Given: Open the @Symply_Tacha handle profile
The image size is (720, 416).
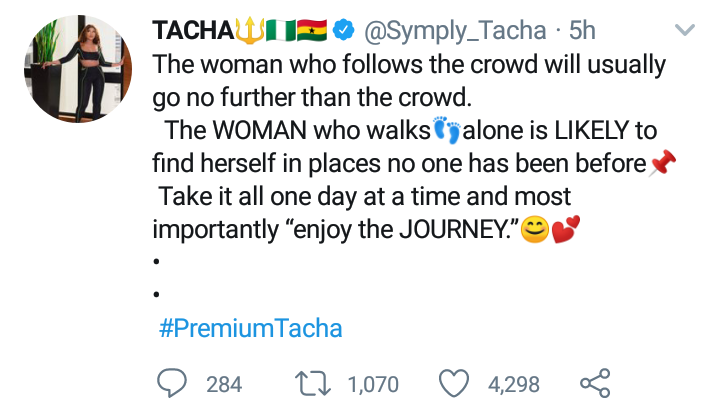Looking at the screenshot, I should [455, 31].
